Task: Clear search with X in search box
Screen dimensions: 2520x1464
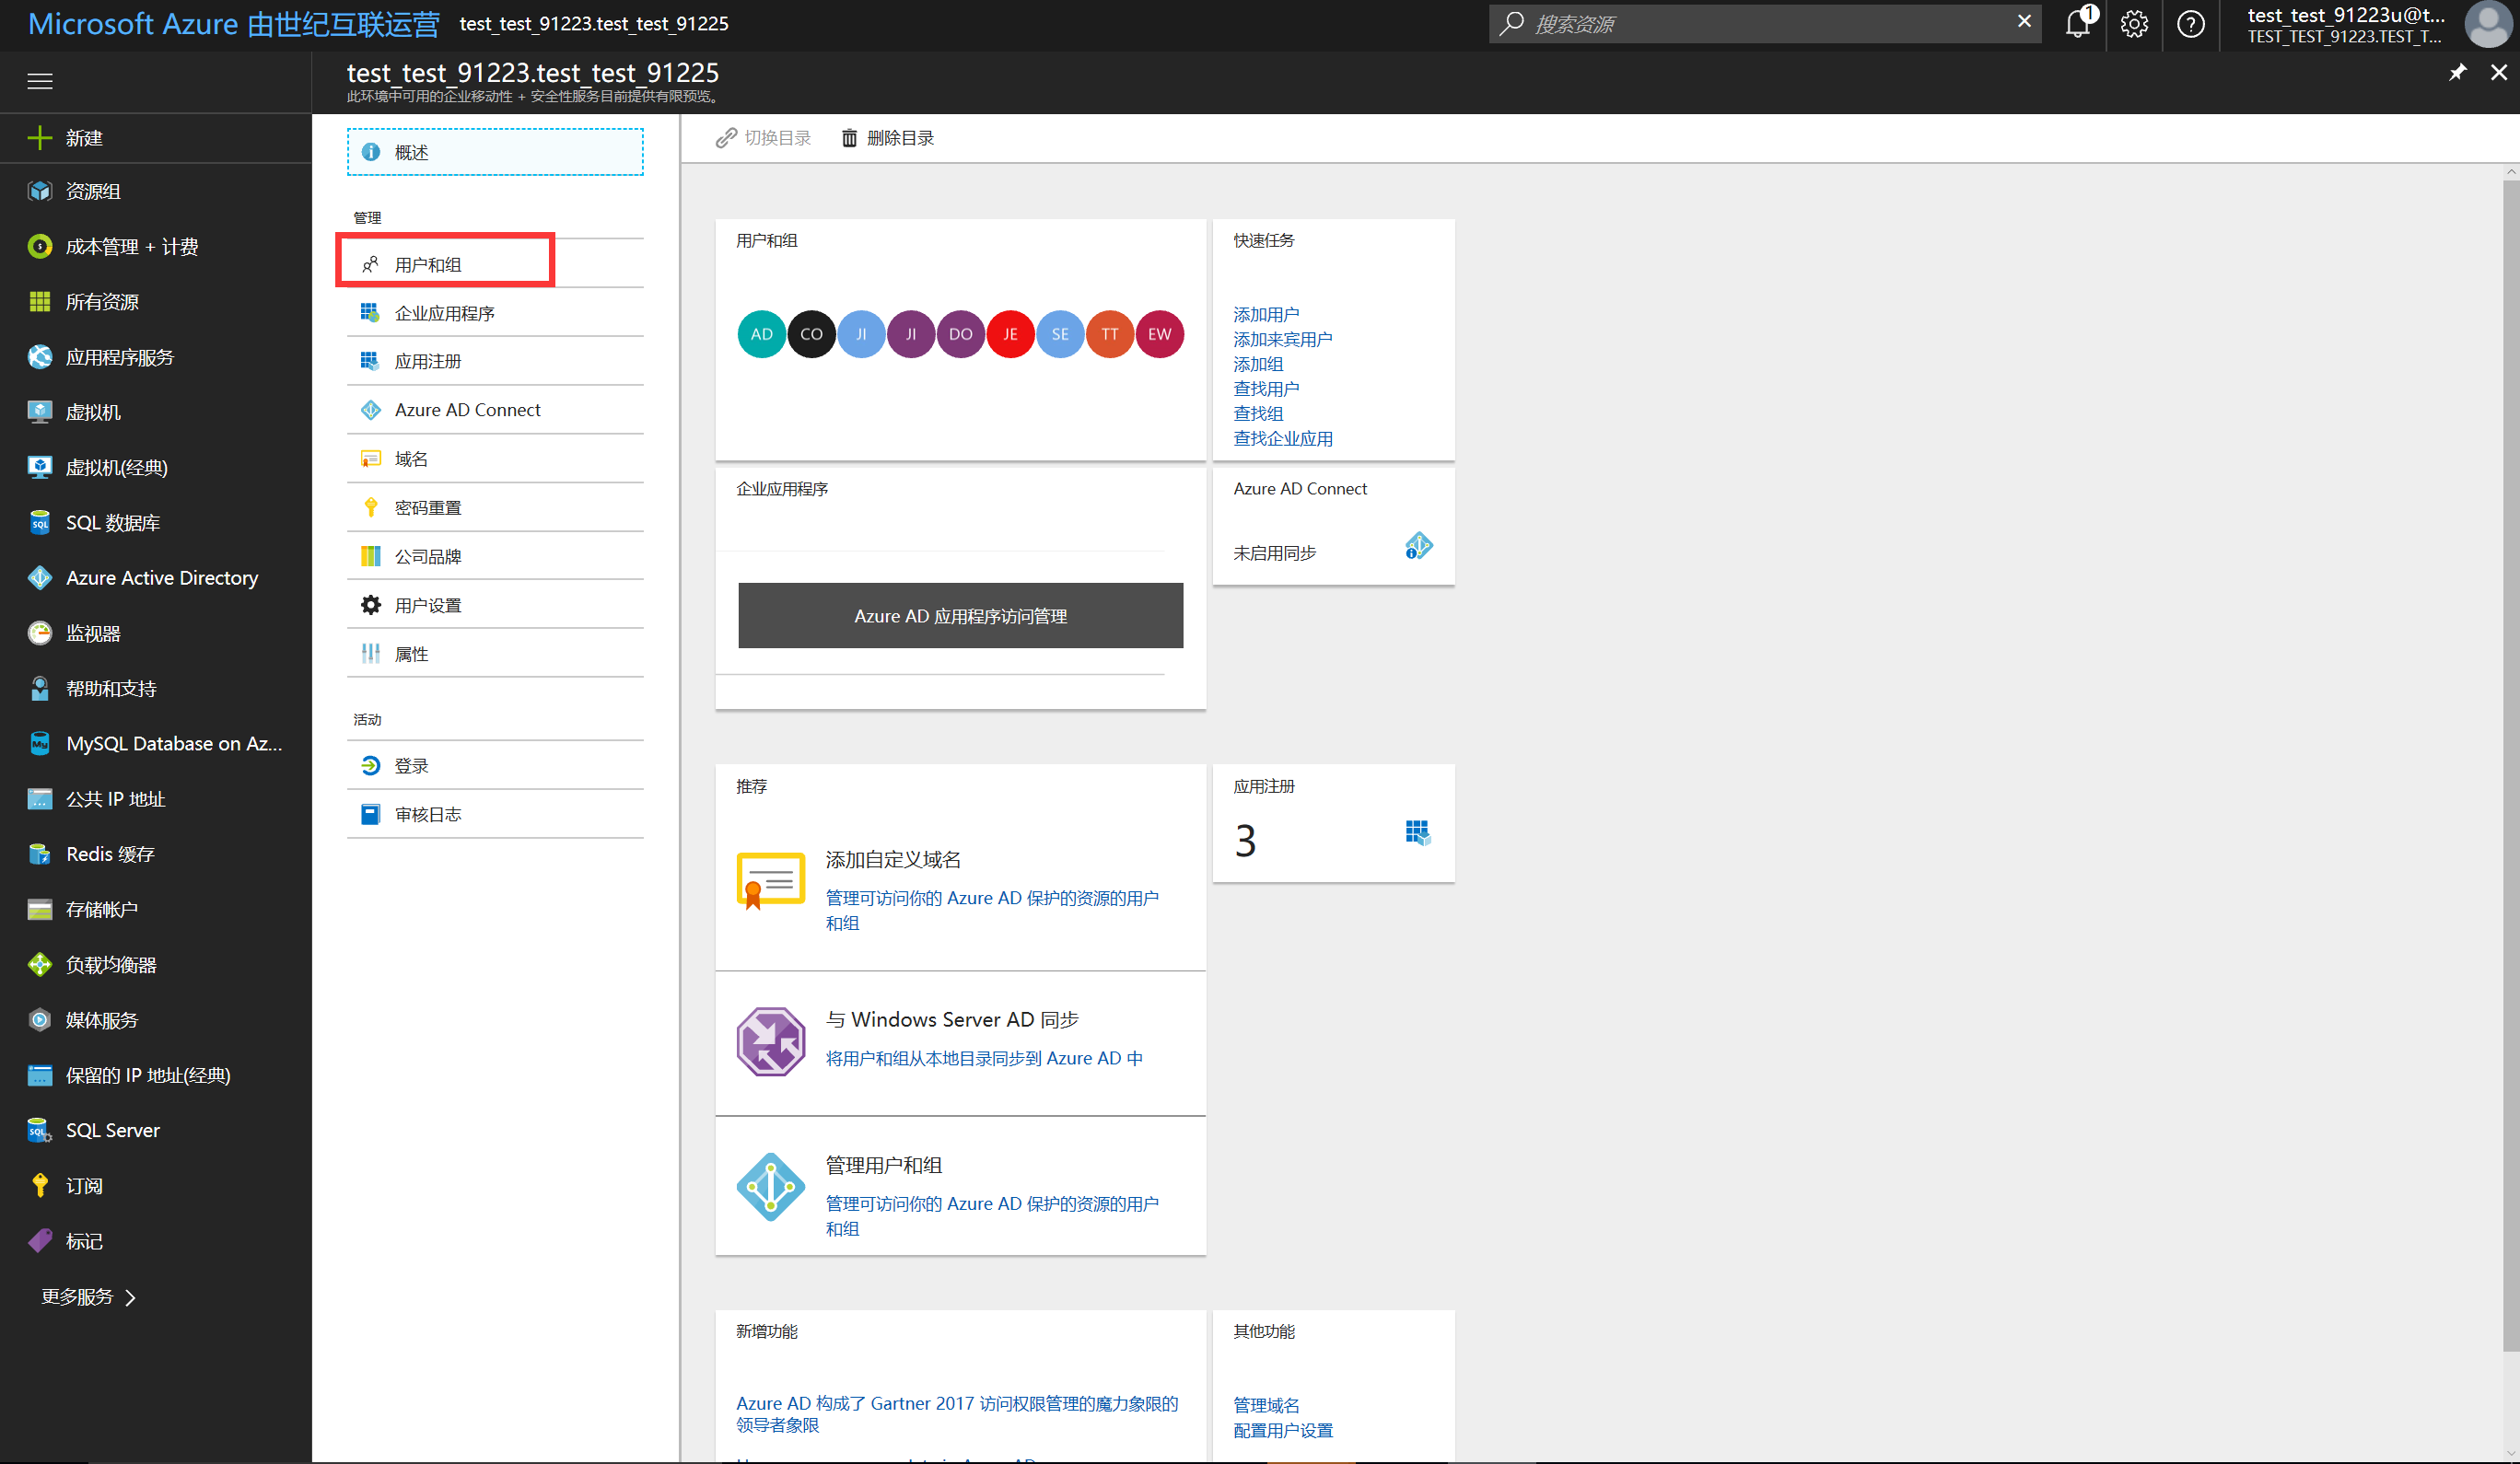Action: [x=2024, y=21]
